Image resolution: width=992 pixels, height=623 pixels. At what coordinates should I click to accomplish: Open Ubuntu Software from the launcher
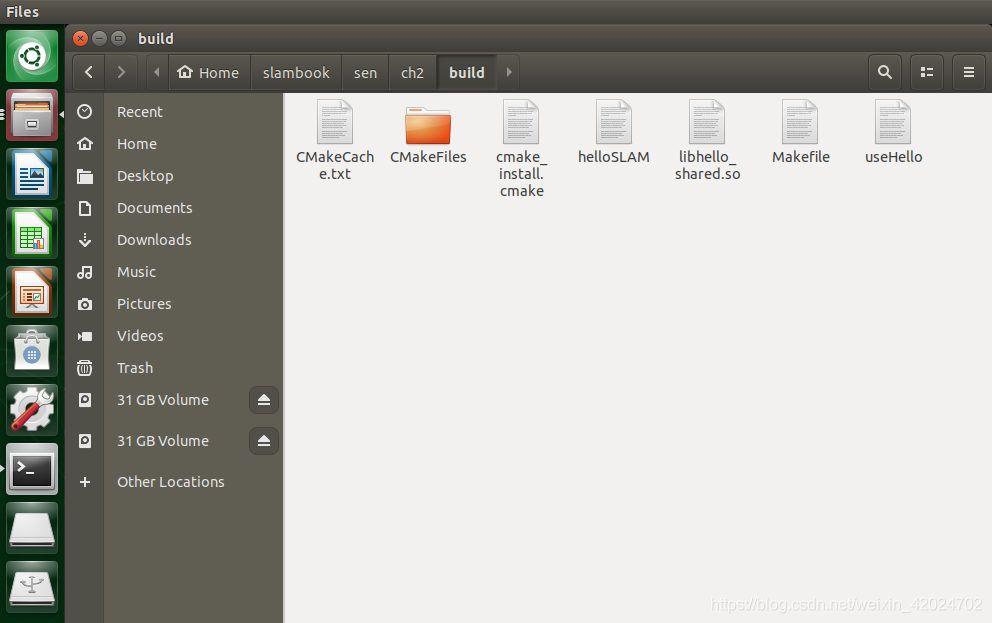pyautogui.click(x=32, y=351)
